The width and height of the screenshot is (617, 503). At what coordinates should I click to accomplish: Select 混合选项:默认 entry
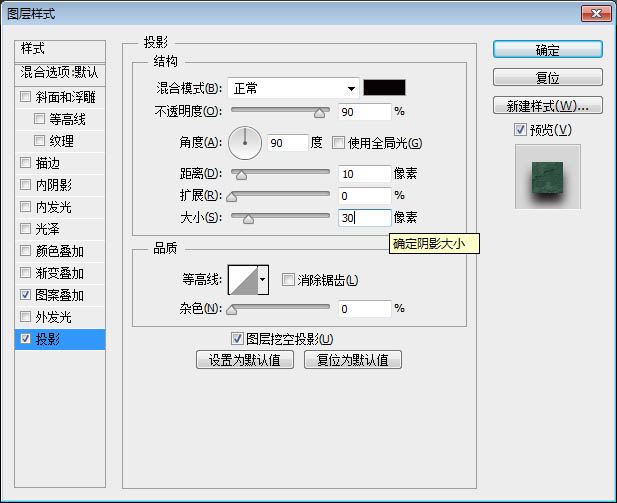(60, 74)
